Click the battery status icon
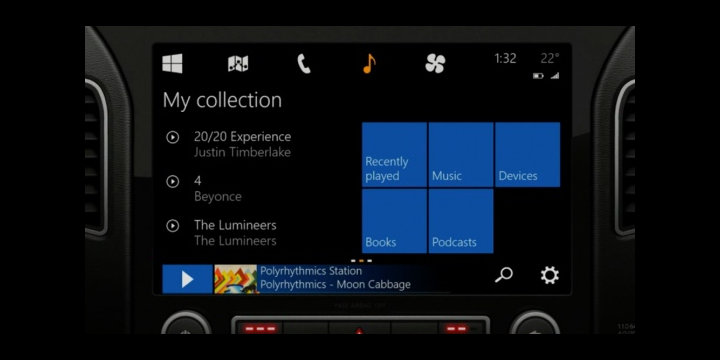The image size is (720, 360). pyautogui.click(x=538, y=76)
